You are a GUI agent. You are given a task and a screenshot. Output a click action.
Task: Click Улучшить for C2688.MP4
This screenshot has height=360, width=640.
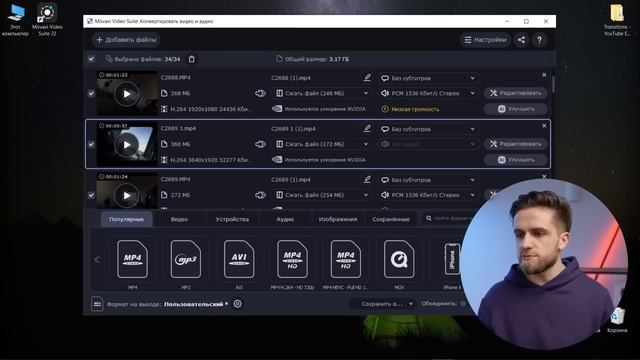[516, 109]
